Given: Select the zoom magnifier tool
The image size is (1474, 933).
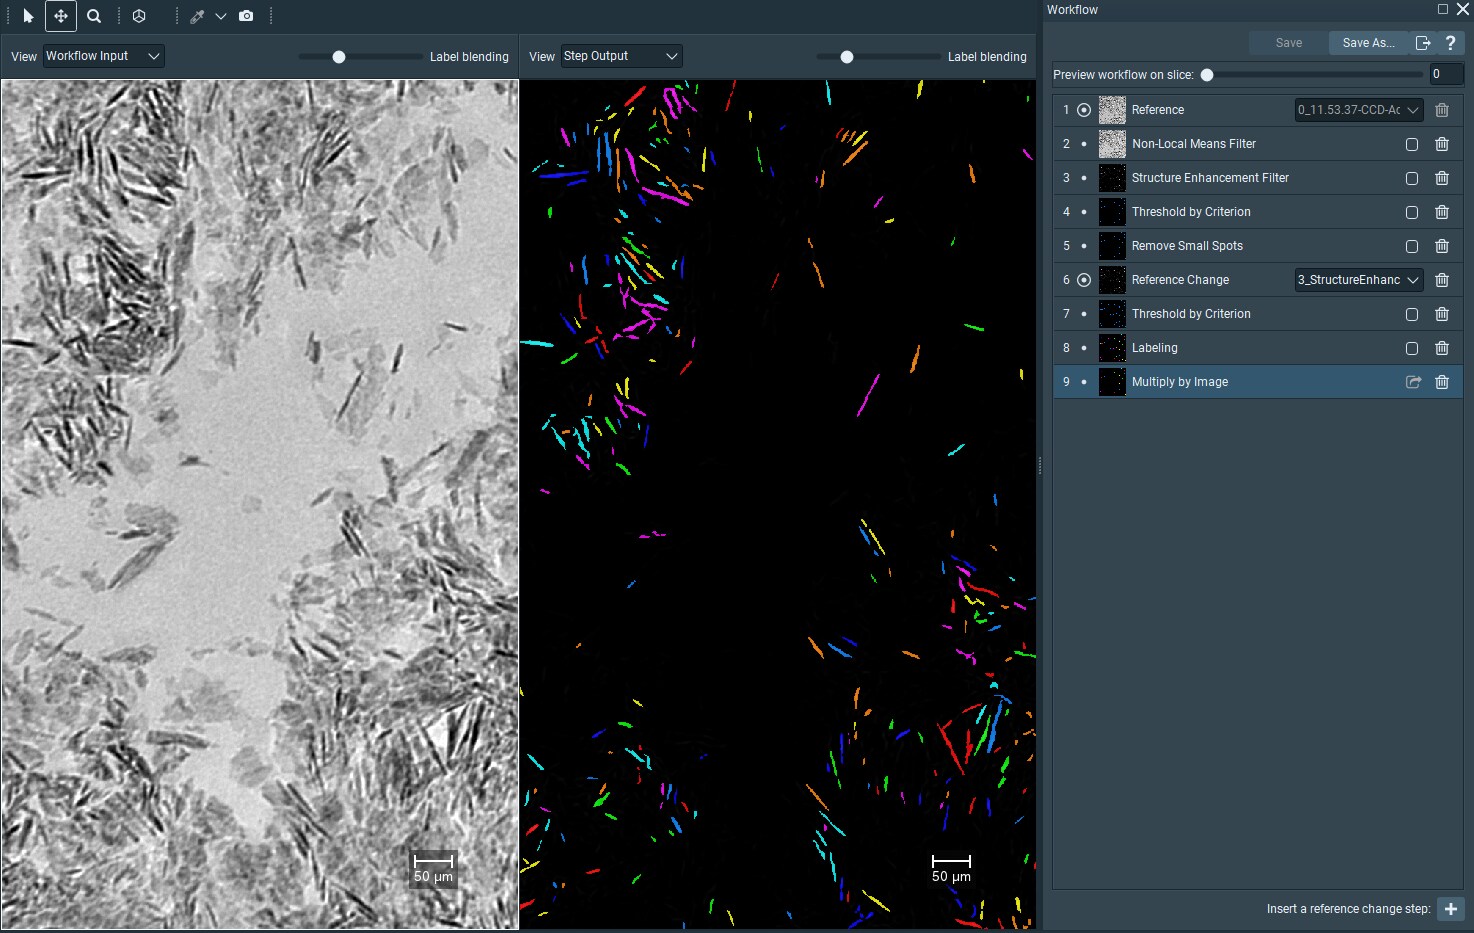Looking at the screenshot, I should tap(94, 16).
